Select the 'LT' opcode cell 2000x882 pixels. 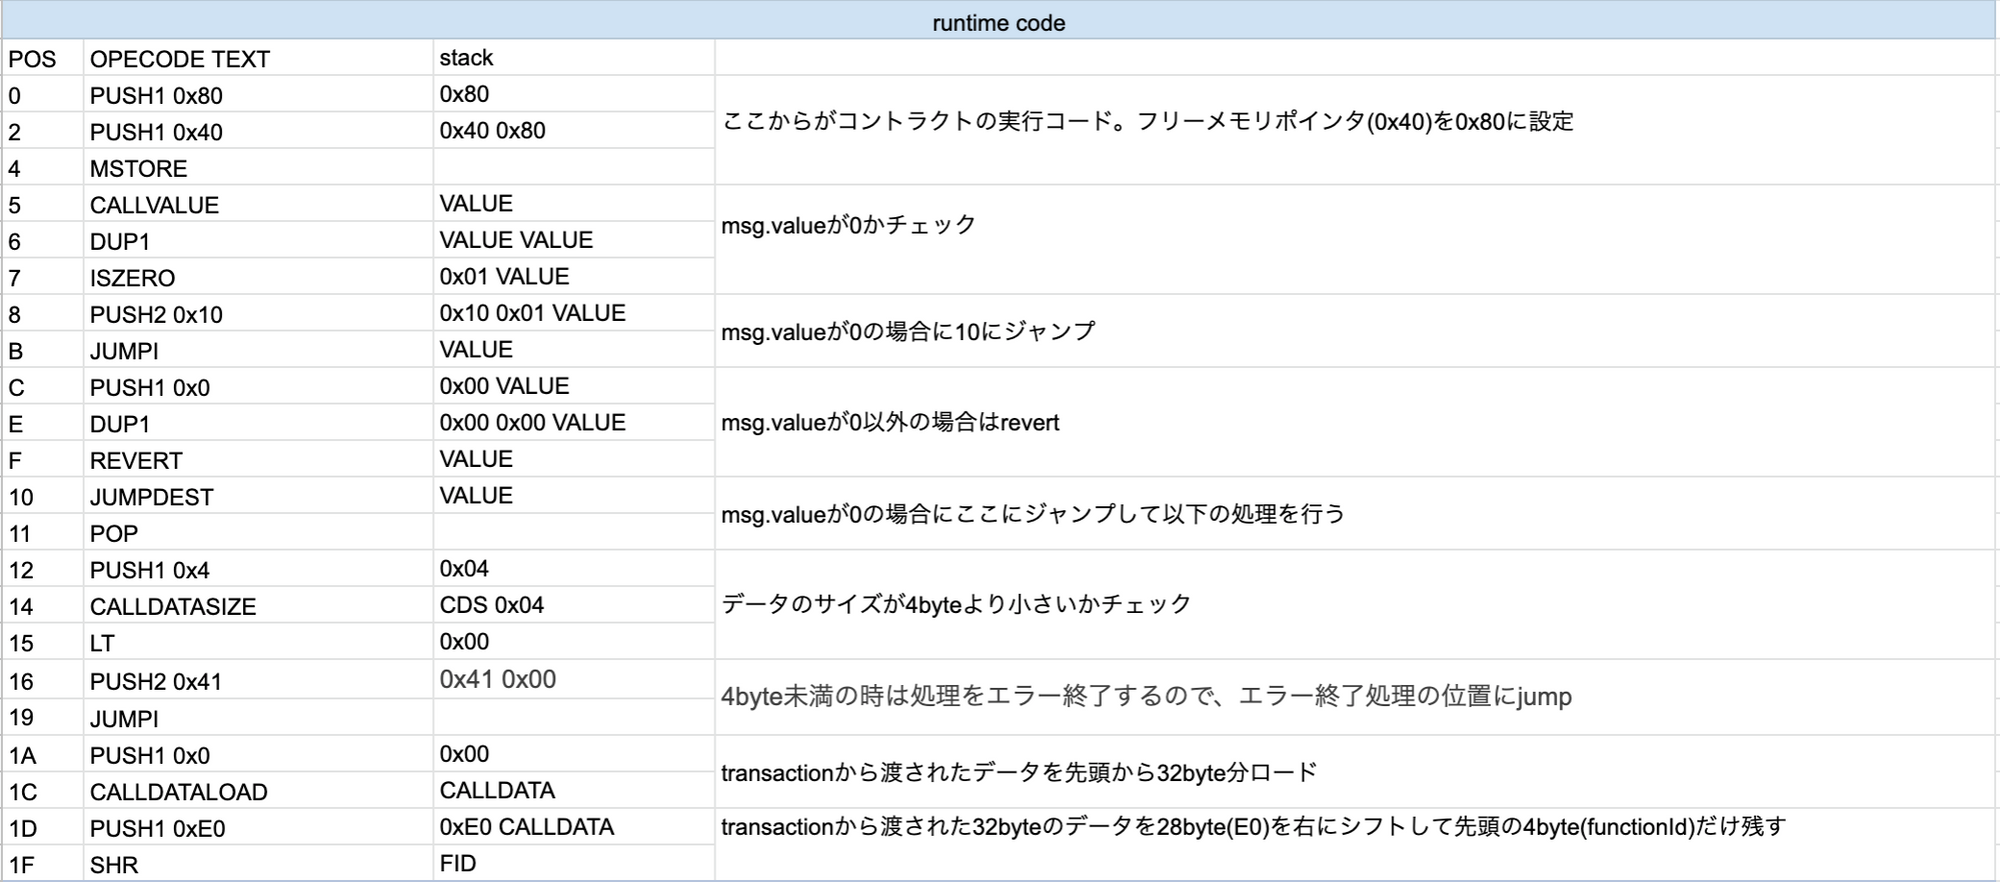259,642
